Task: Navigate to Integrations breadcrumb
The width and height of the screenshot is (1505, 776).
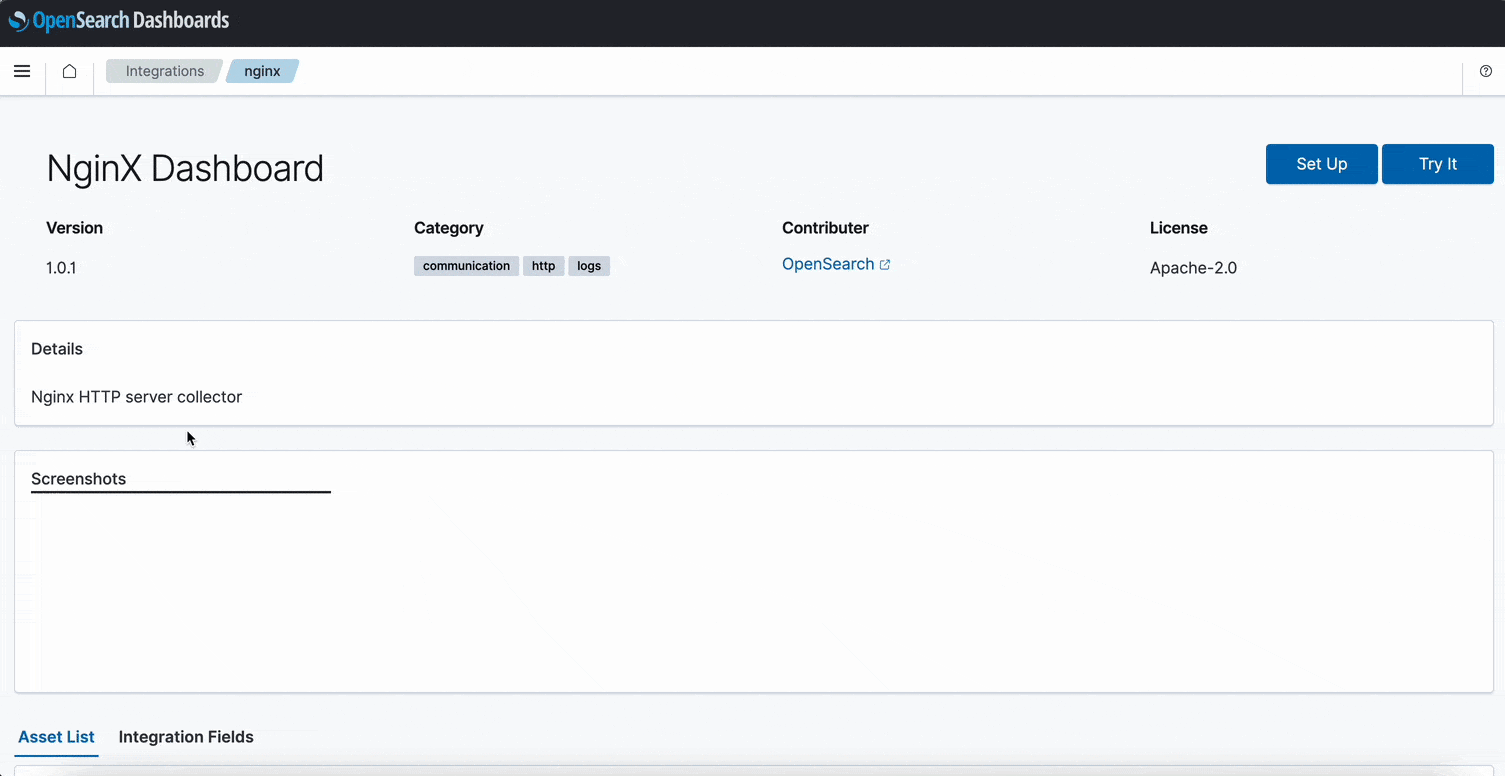Action: coord(164,71)
